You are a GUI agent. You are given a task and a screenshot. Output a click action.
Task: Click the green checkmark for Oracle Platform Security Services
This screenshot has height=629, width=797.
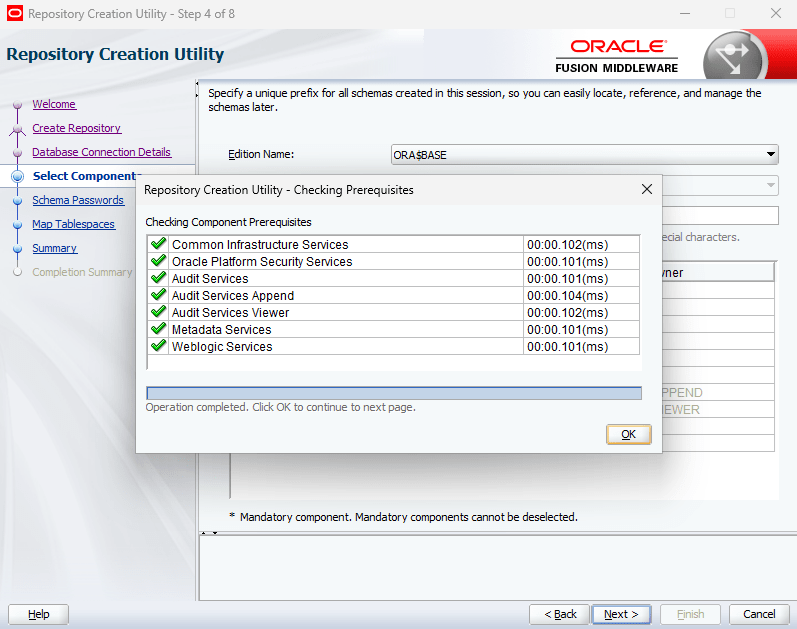[159, 261]
